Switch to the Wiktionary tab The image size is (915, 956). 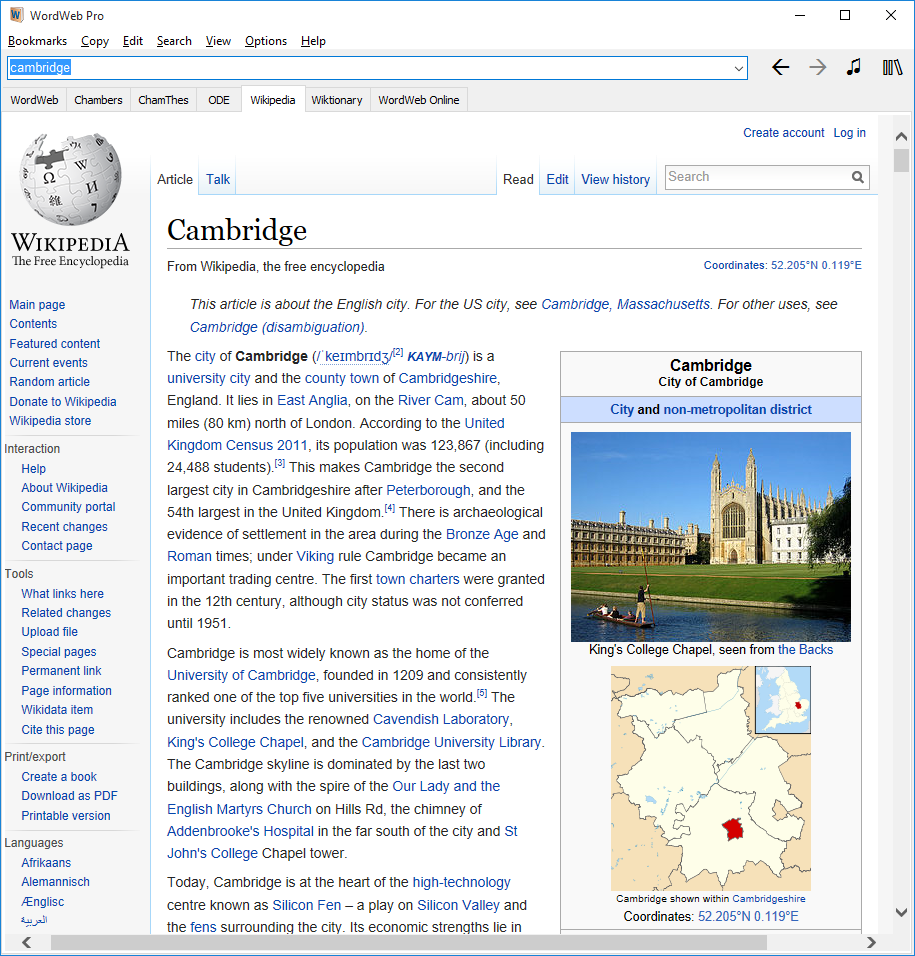[x=336, y=100]
